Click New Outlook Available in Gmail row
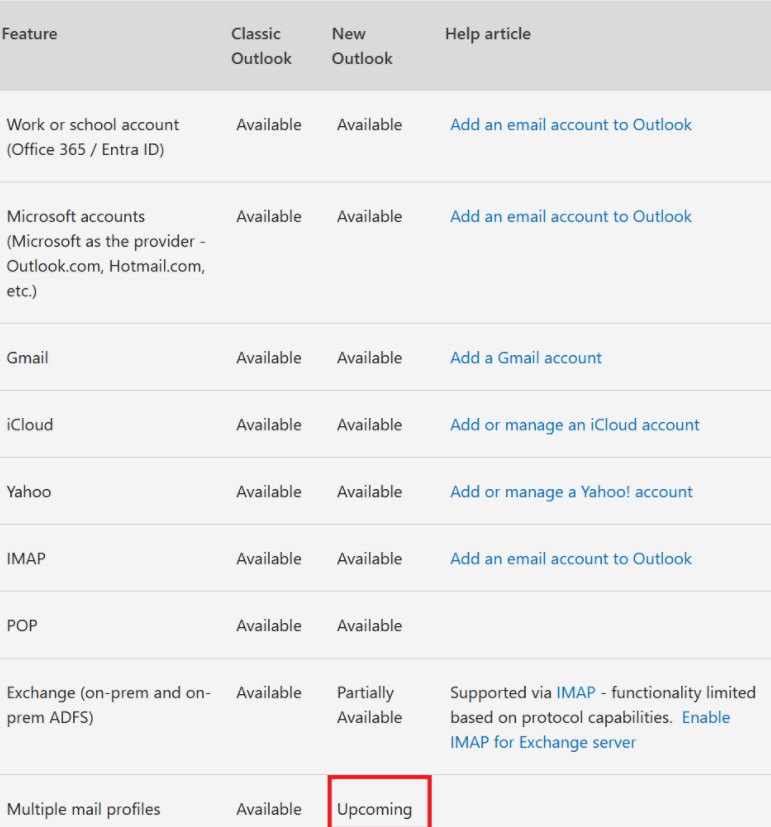Screen dimensions: 771x827 pyautogui.click(x=369, y=358)
